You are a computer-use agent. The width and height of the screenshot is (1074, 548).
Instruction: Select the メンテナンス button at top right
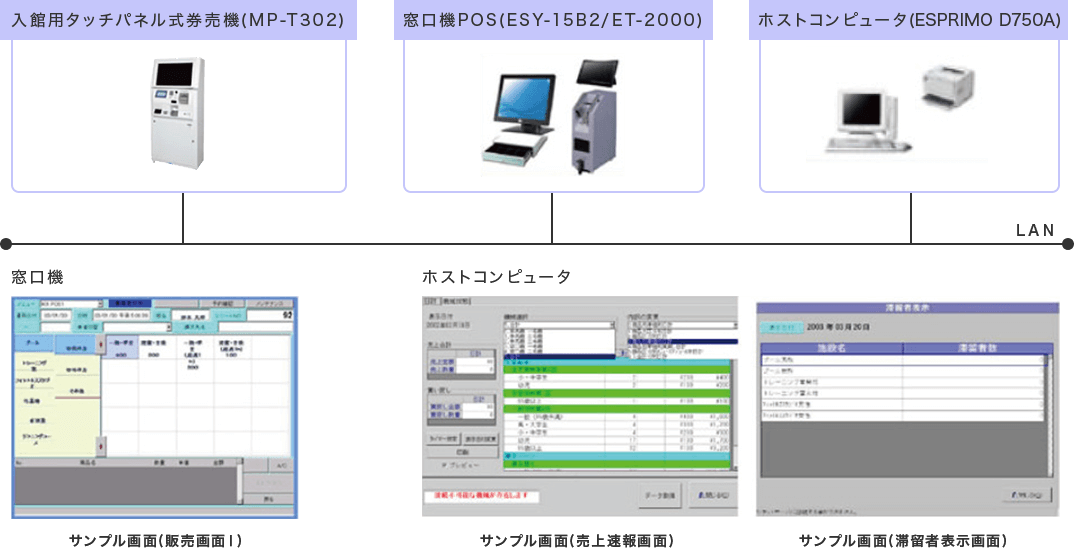(x=267, y=302)
